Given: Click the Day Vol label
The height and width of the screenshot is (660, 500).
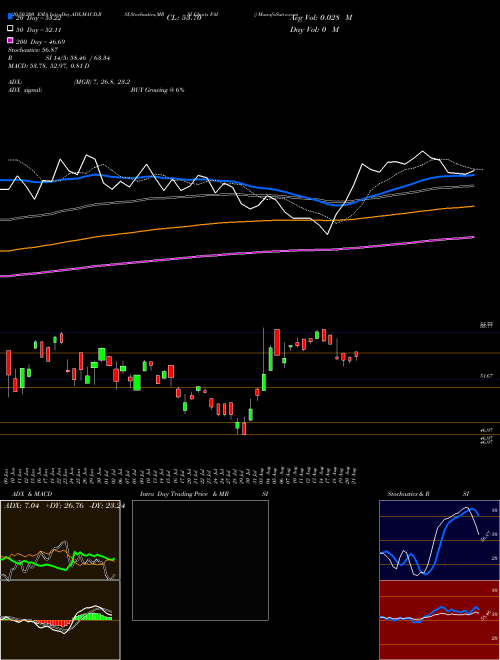Looking at the screenshot, I should [x=314, y=30].
